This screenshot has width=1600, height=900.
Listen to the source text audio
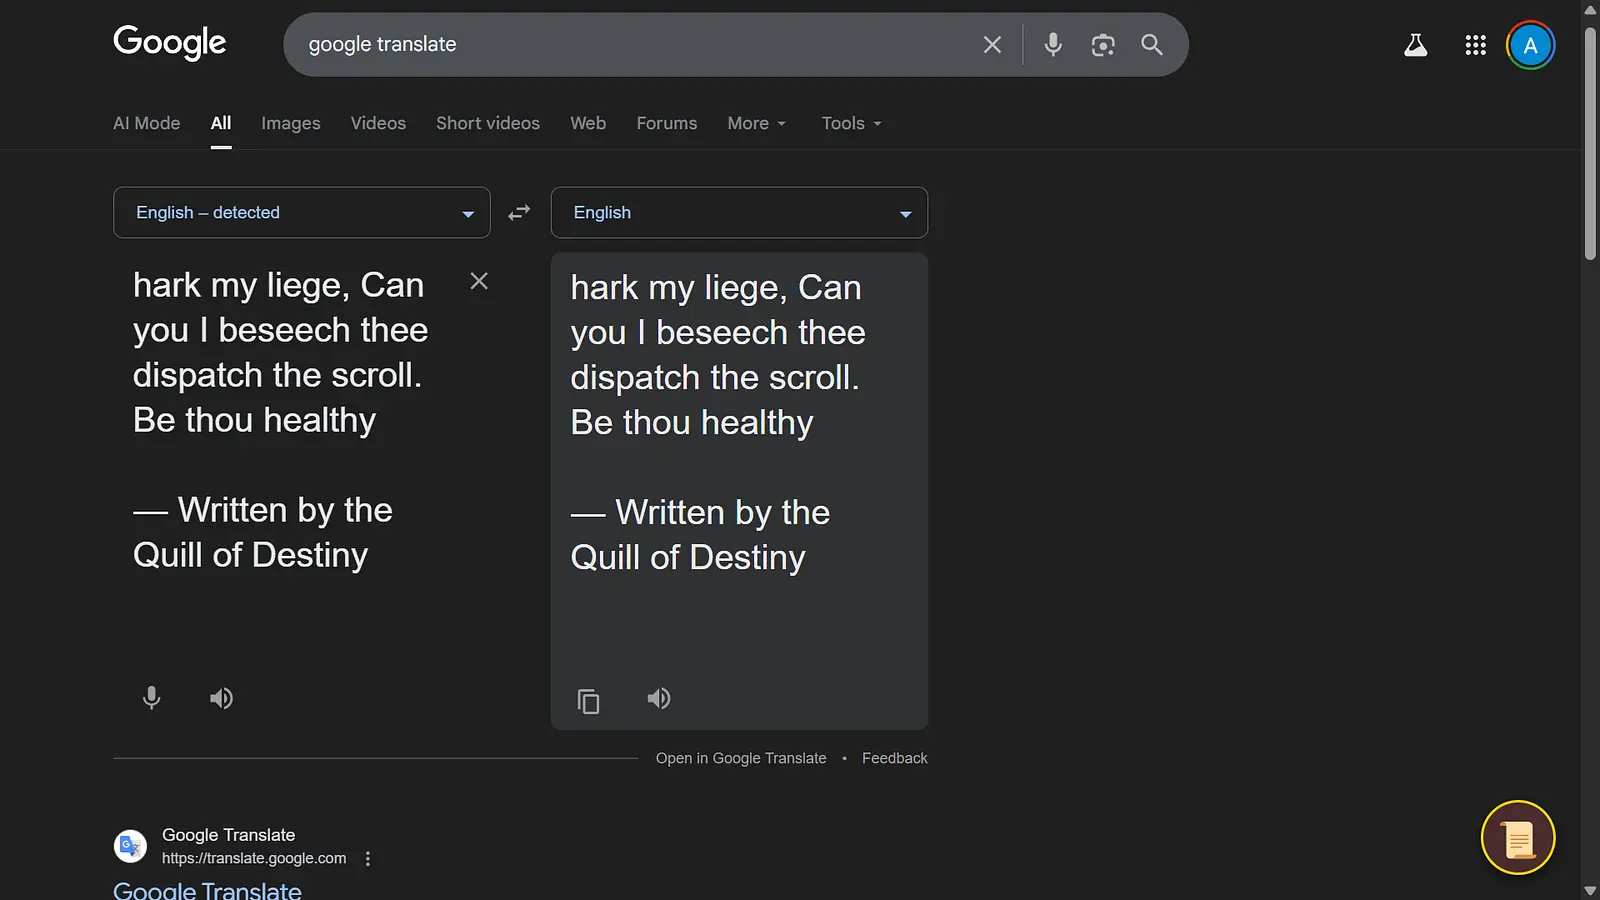pyautogui.click(x=221, y=699)
